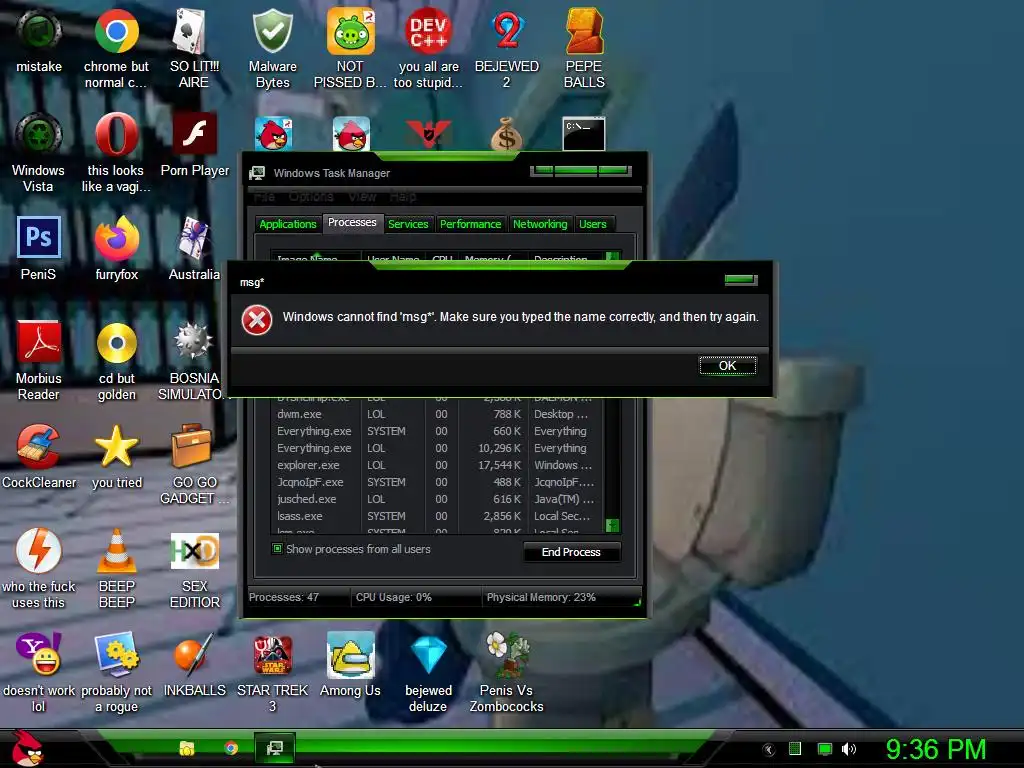
Task: Switch to the Services tab
Action: click(x=408, y=224)
